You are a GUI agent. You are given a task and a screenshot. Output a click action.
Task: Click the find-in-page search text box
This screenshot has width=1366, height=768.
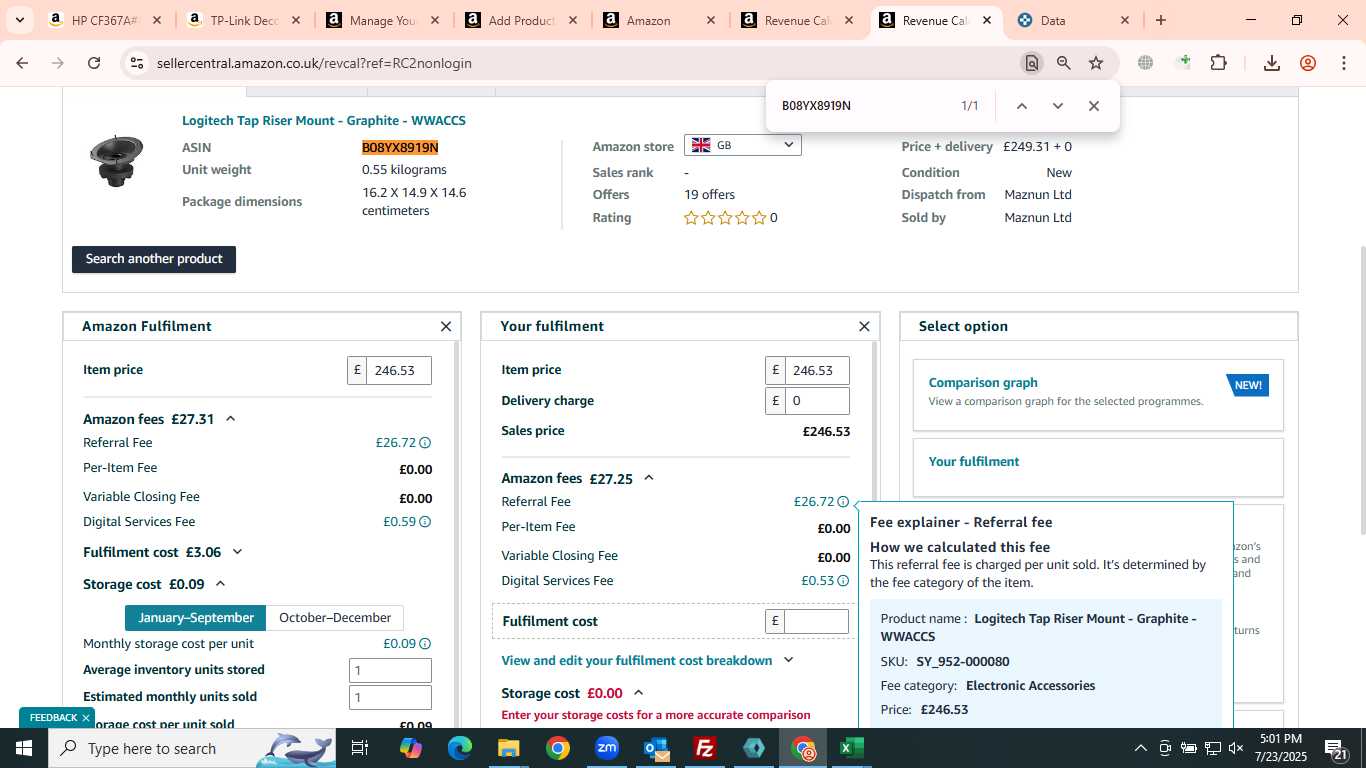[x=860, y=106]
